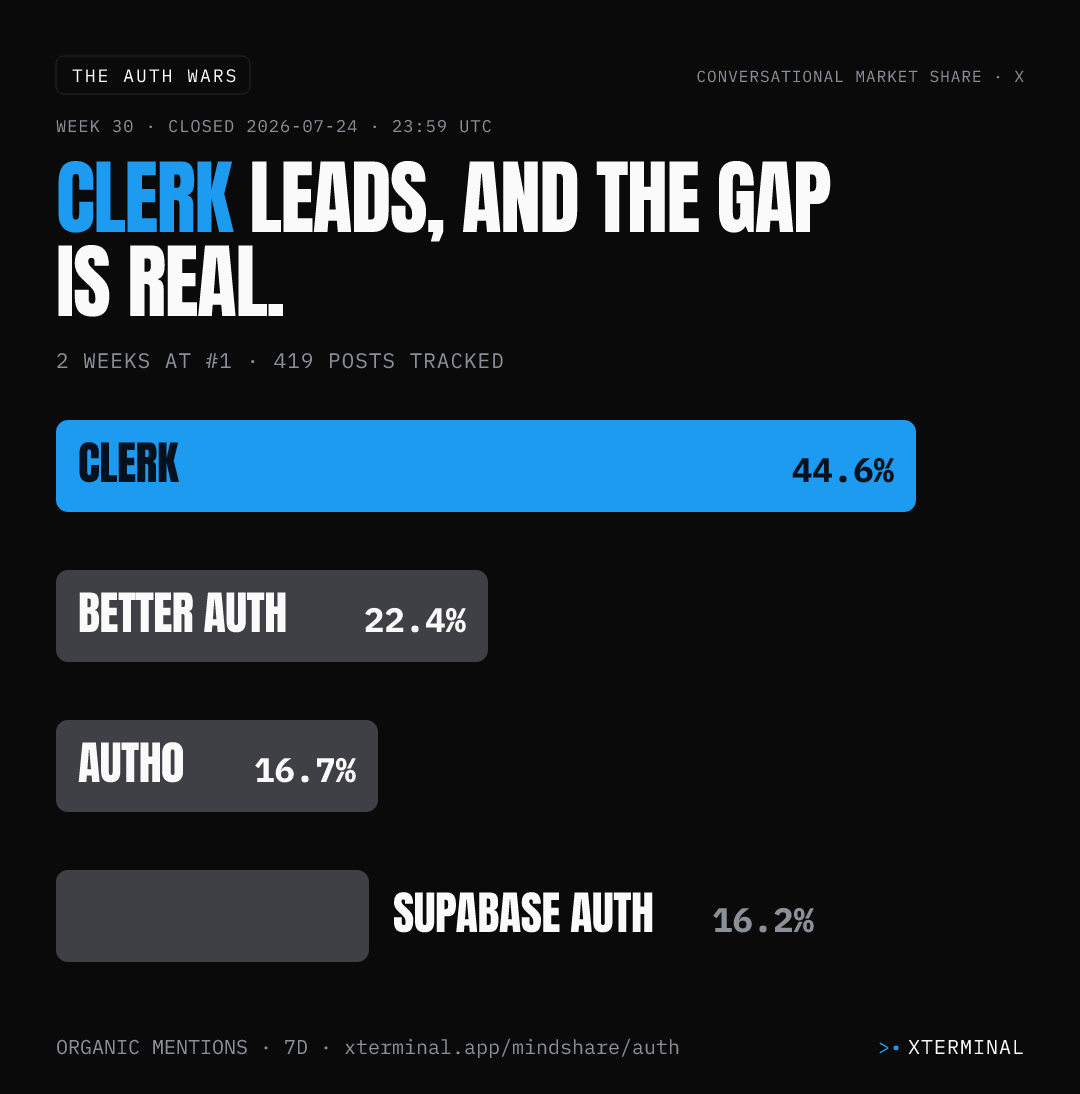Image resolution: width=1080 pixels, height=1094 pixels.
Task: Select the Auth0 bar
Action: [x=217, y=766]
